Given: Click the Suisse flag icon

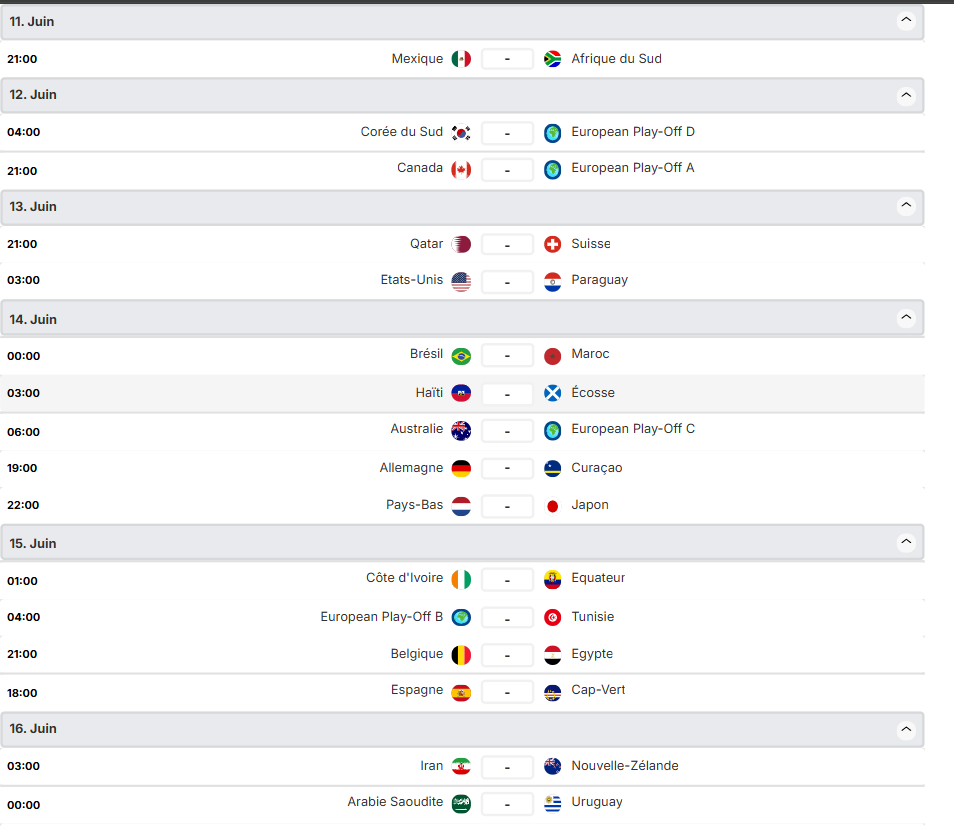Looking at the screenshot, I should (x=552, y=244).
